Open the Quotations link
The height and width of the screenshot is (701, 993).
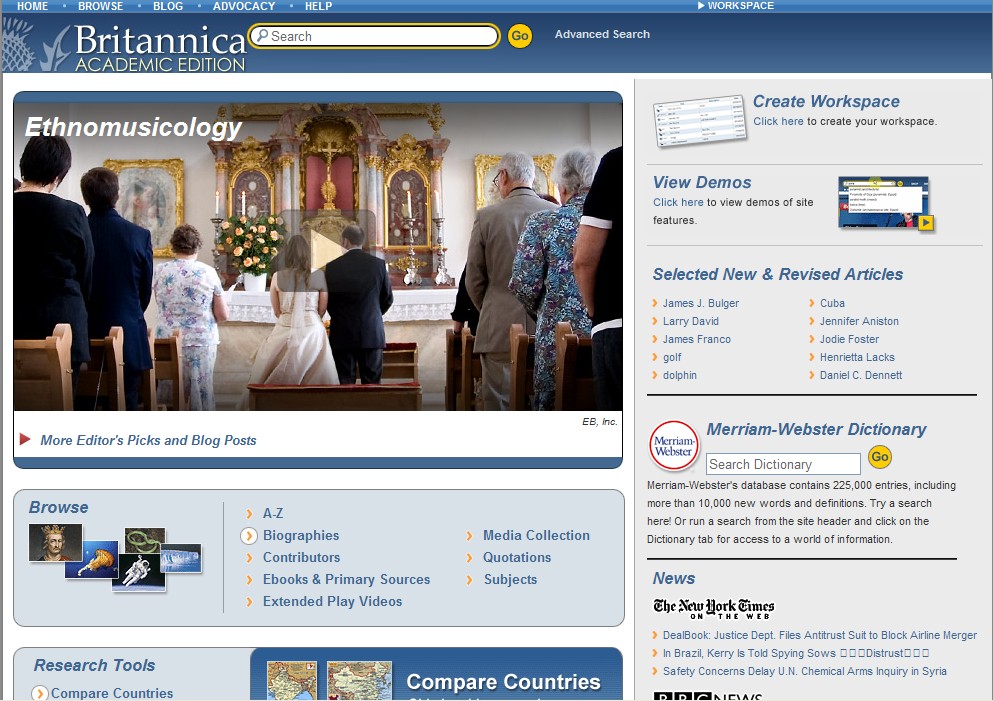517,557
